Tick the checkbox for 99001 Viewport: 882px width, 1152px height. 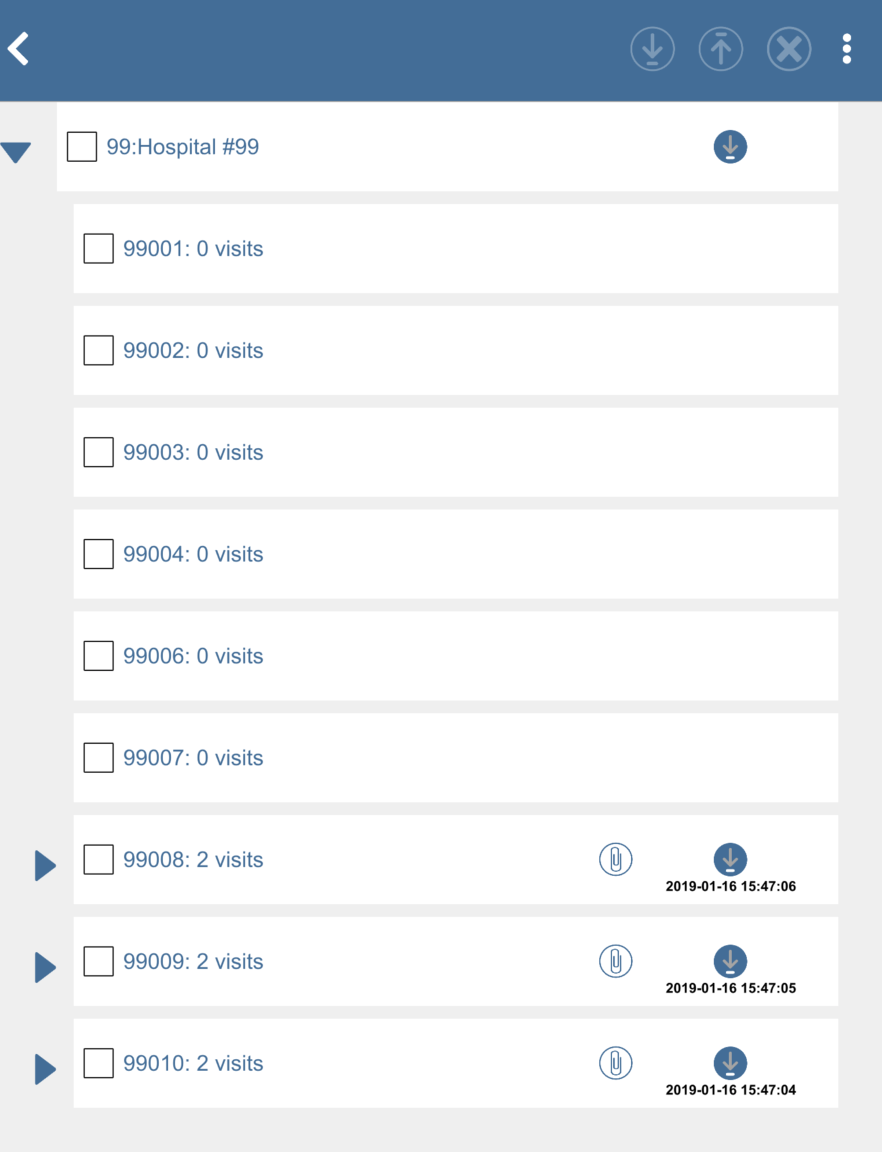tap(98, 249)
